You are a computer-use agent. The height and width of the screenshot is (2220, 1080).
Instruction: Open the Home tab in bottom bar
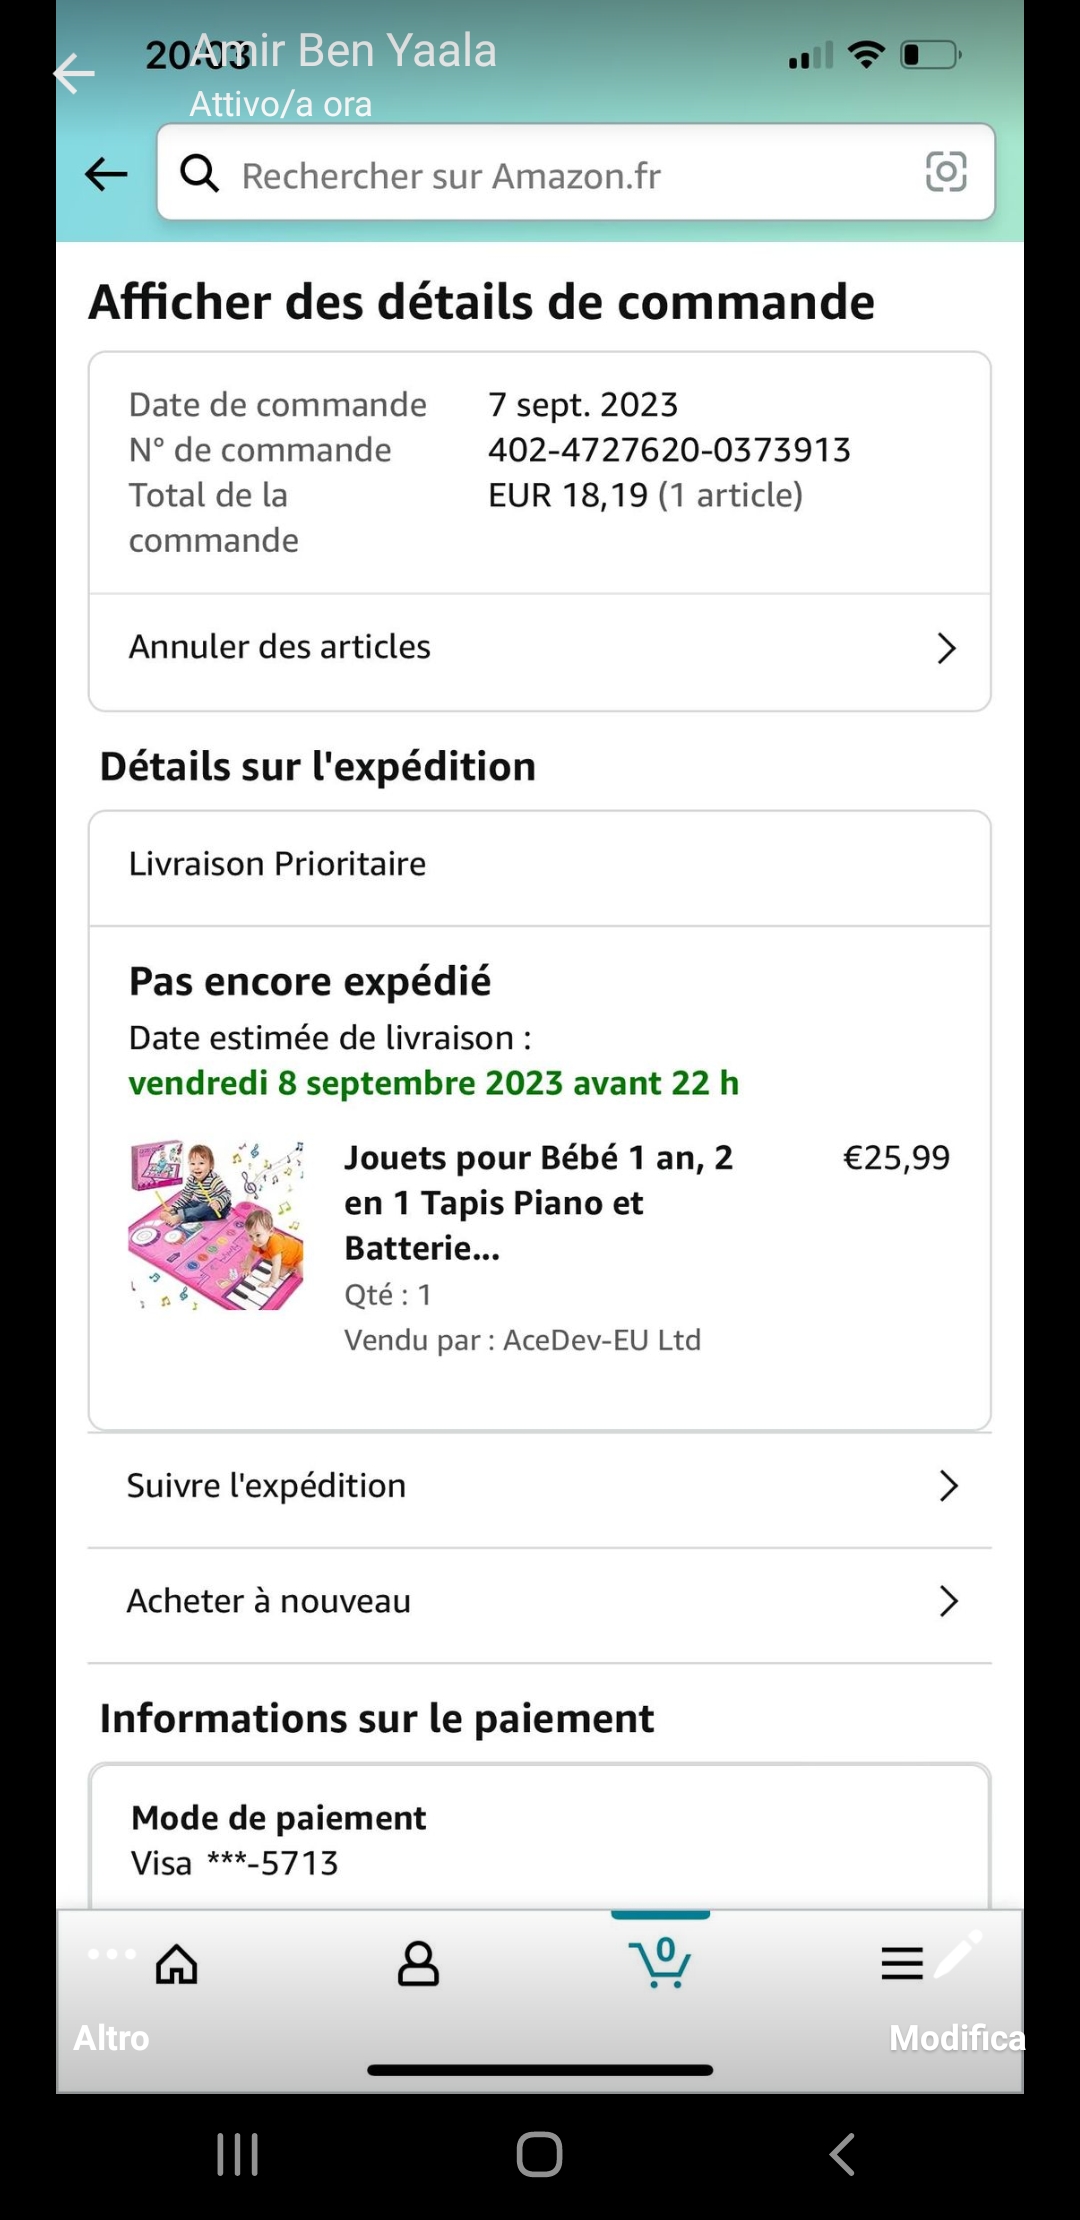(176, 1964)
